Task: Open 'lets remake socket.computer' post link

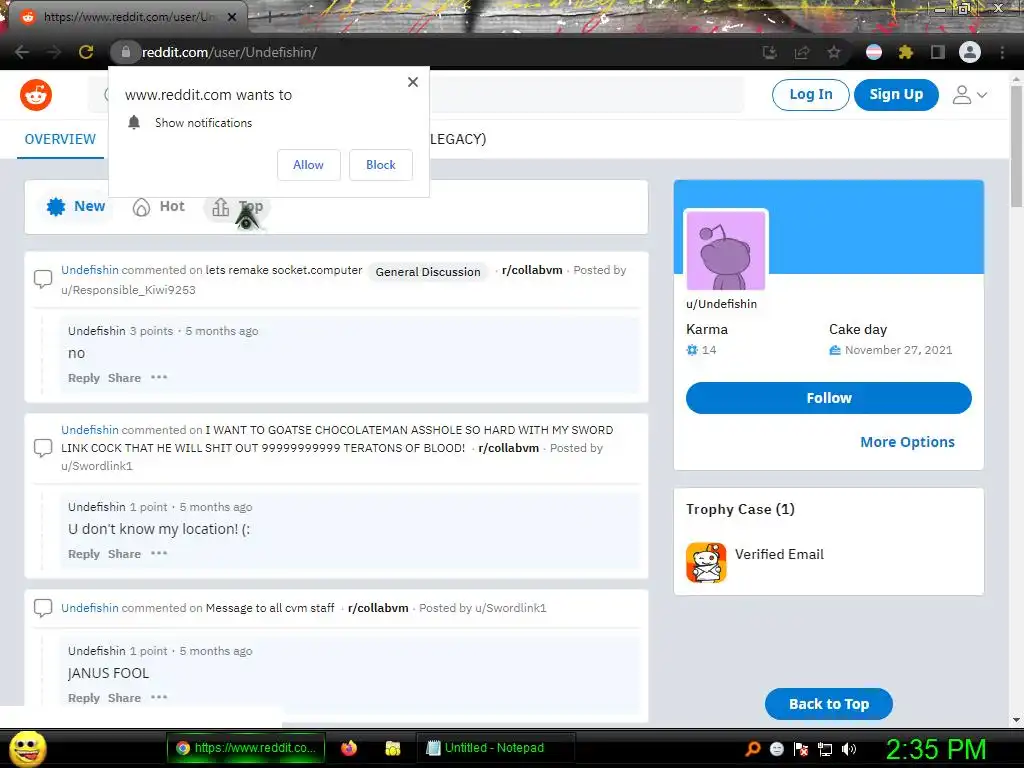Action: tap(284, 270)
